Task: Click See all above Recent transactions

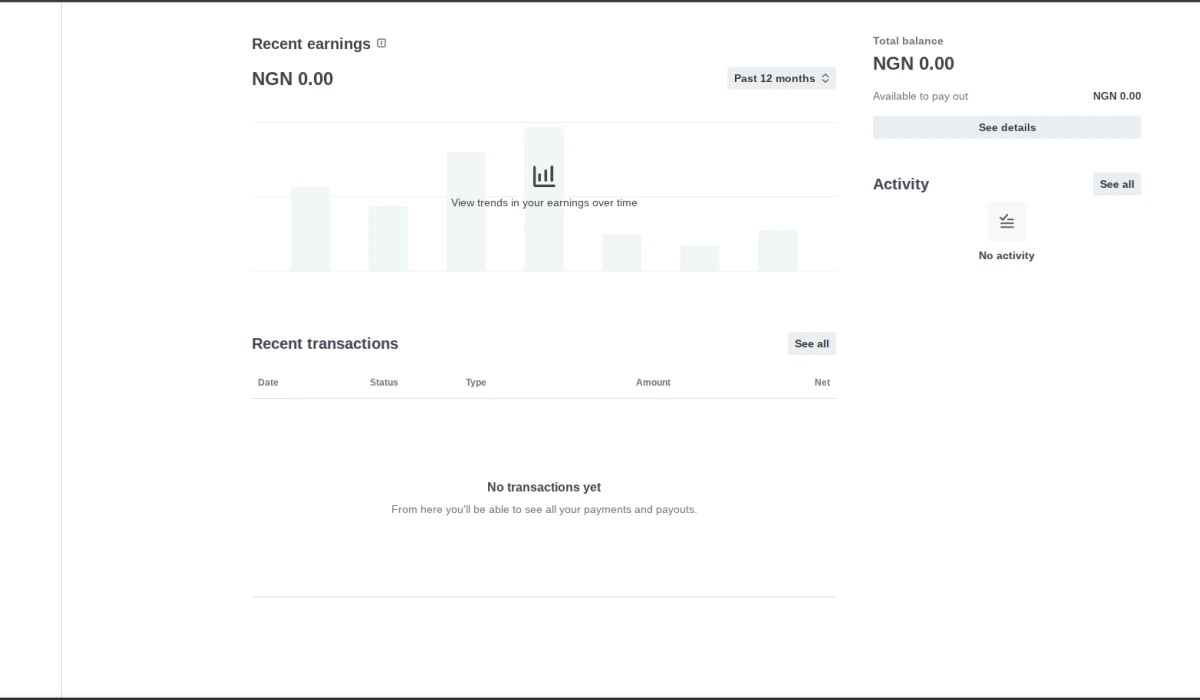Action: click(x=811, y=343)
